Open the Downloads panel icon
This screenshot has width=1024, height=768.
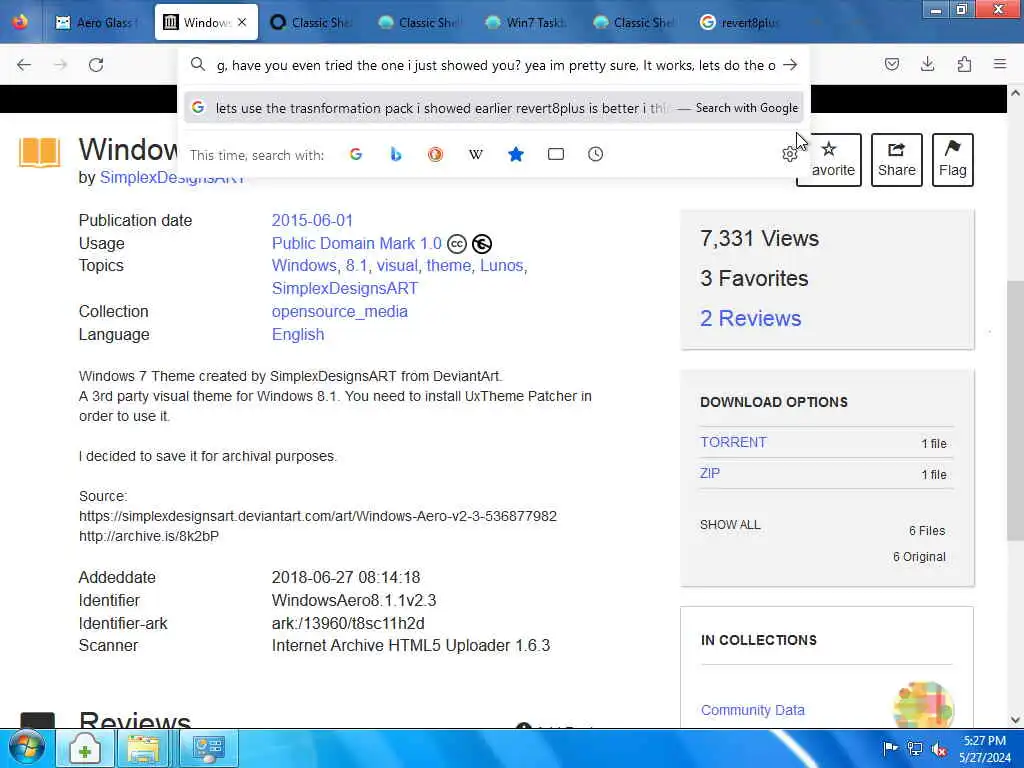927,64
